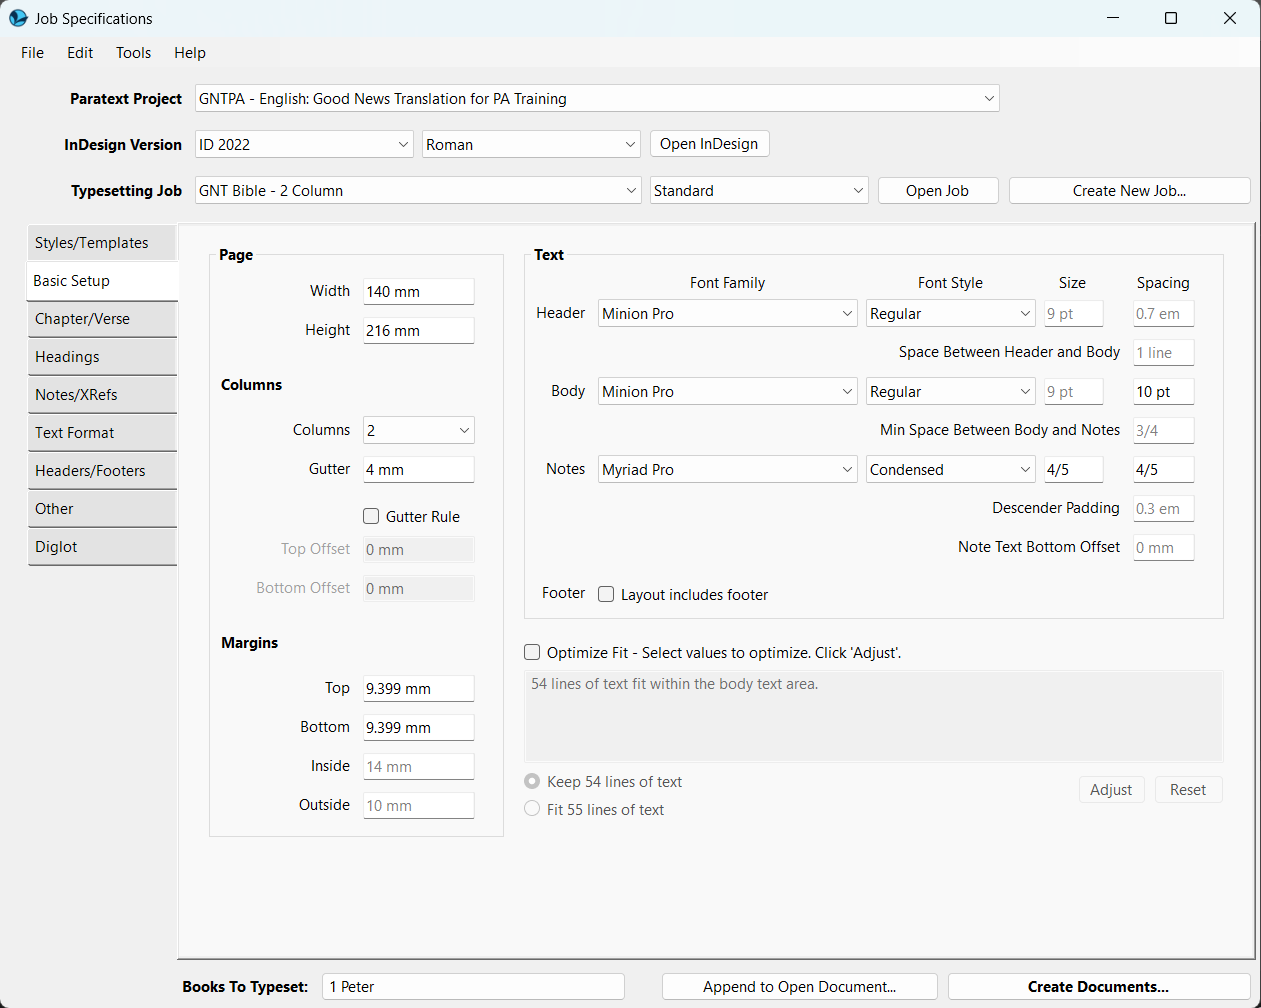Switch to the Diglot tab
Screen dimensions: 1261x1008
pyautogui.click(x=102, y=547)
